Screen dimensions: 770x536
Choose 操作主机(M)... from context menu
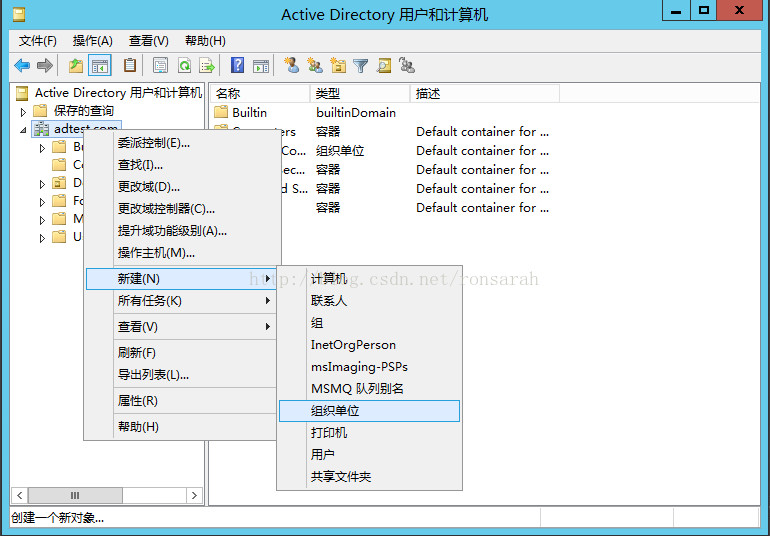click(x=183, y=253)
